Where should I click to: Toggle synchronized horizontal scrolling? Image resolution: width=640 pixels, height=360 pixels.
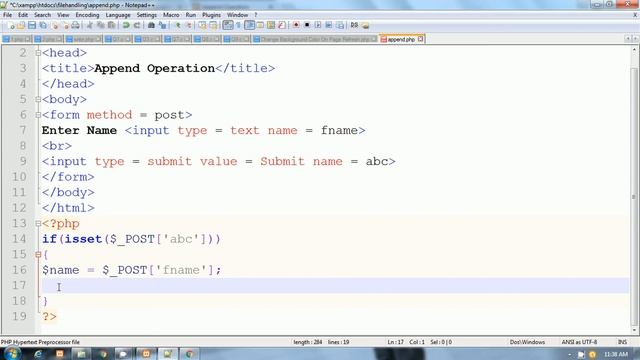pyautogui.click(x=213, y=25)
